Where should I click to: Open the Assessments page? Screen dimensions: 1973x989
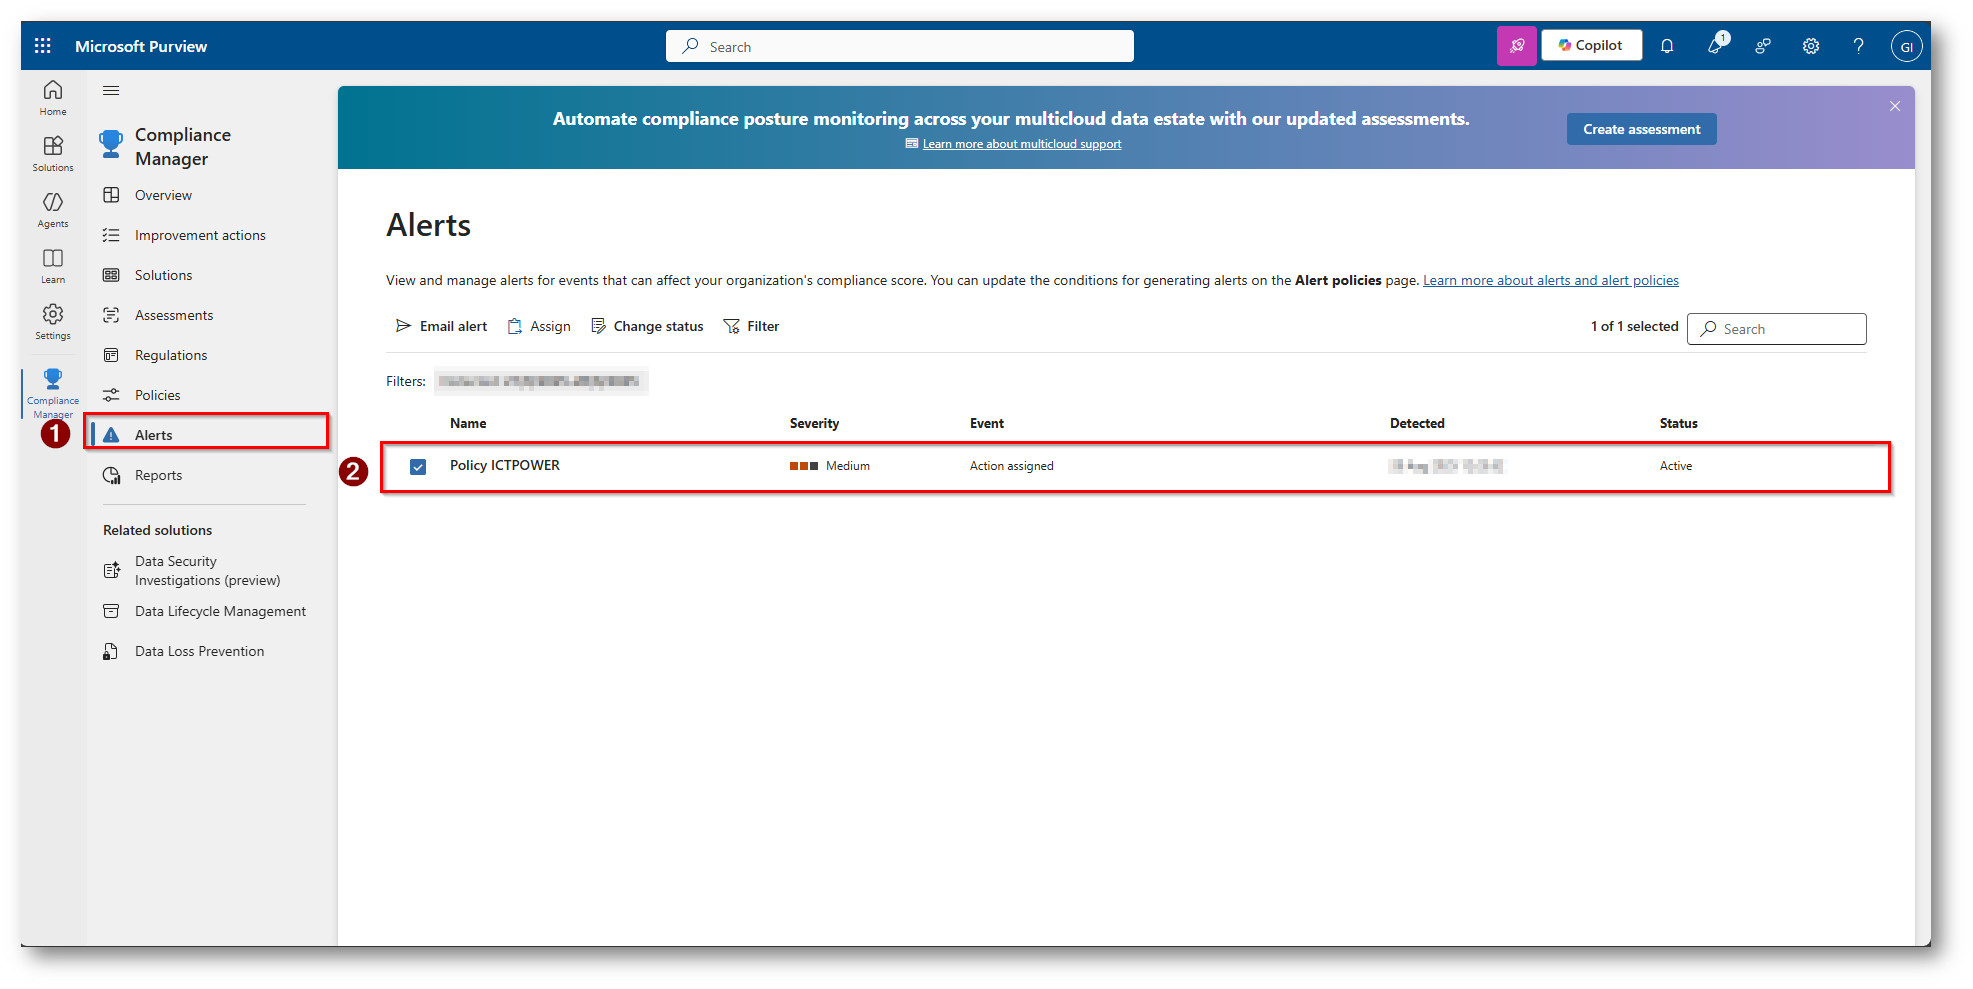(174, 315)
